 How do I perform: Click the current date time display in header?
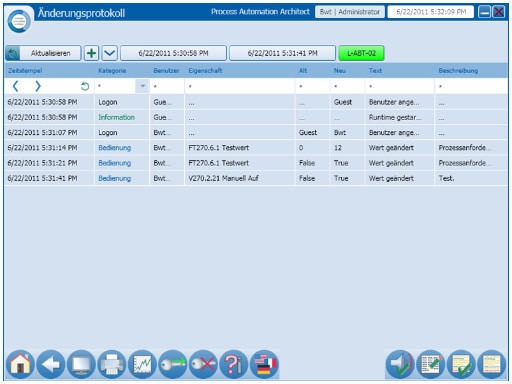pos(431,12)
